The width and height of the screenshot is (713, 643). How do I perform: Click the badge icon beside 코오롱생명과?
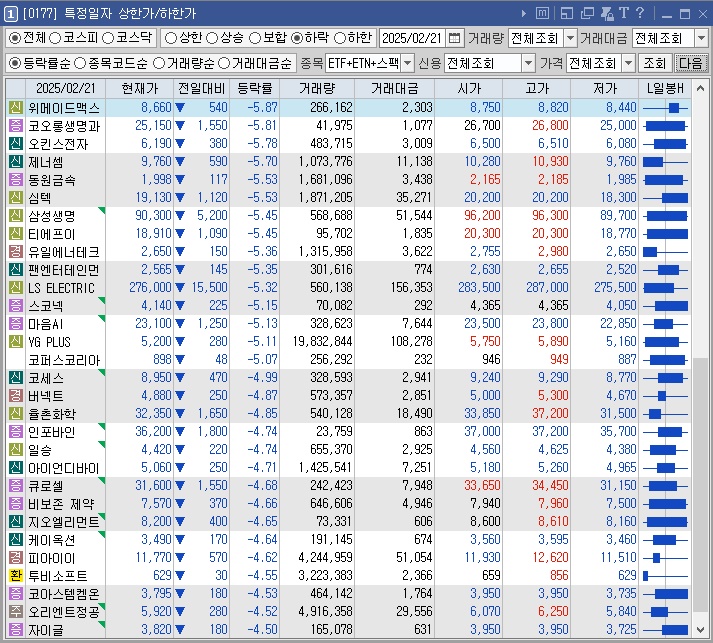[x=15, y=126]
